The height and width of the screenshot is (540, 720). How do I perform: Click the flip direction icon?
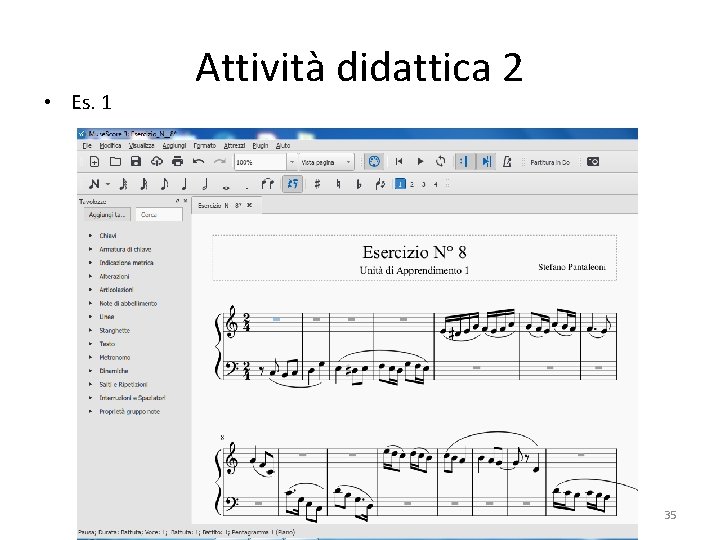380,185
